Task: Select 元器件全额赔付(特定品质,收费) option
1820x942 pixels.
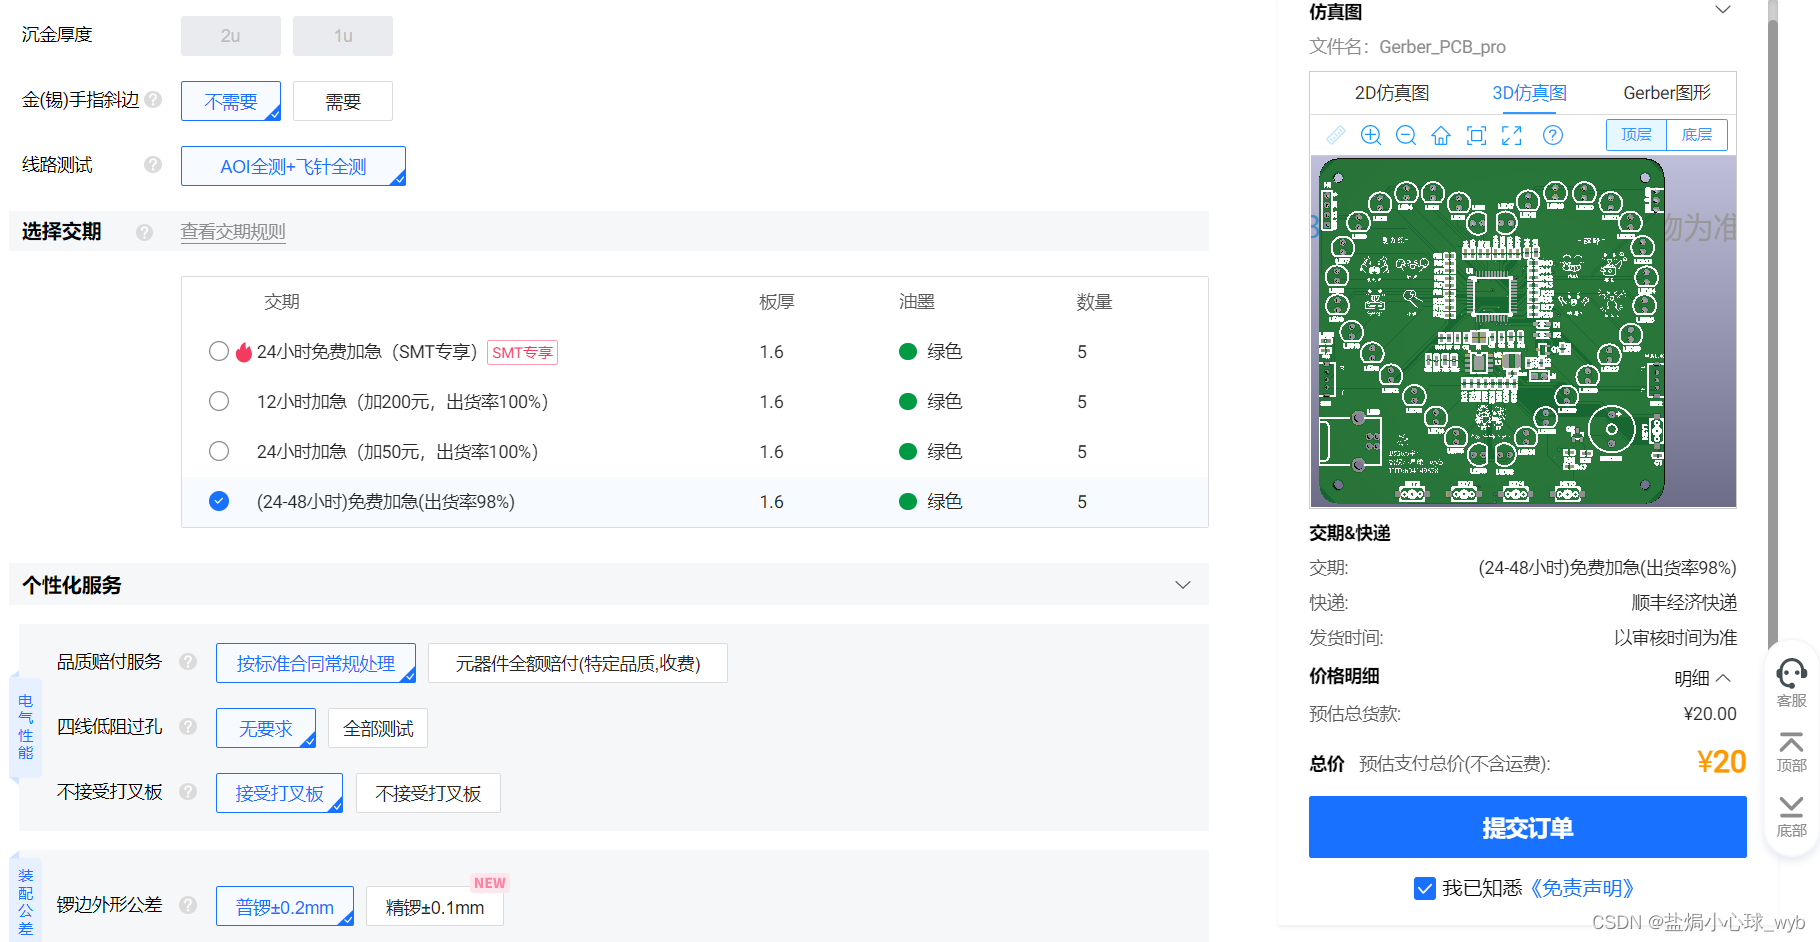Action: (578, 663)
